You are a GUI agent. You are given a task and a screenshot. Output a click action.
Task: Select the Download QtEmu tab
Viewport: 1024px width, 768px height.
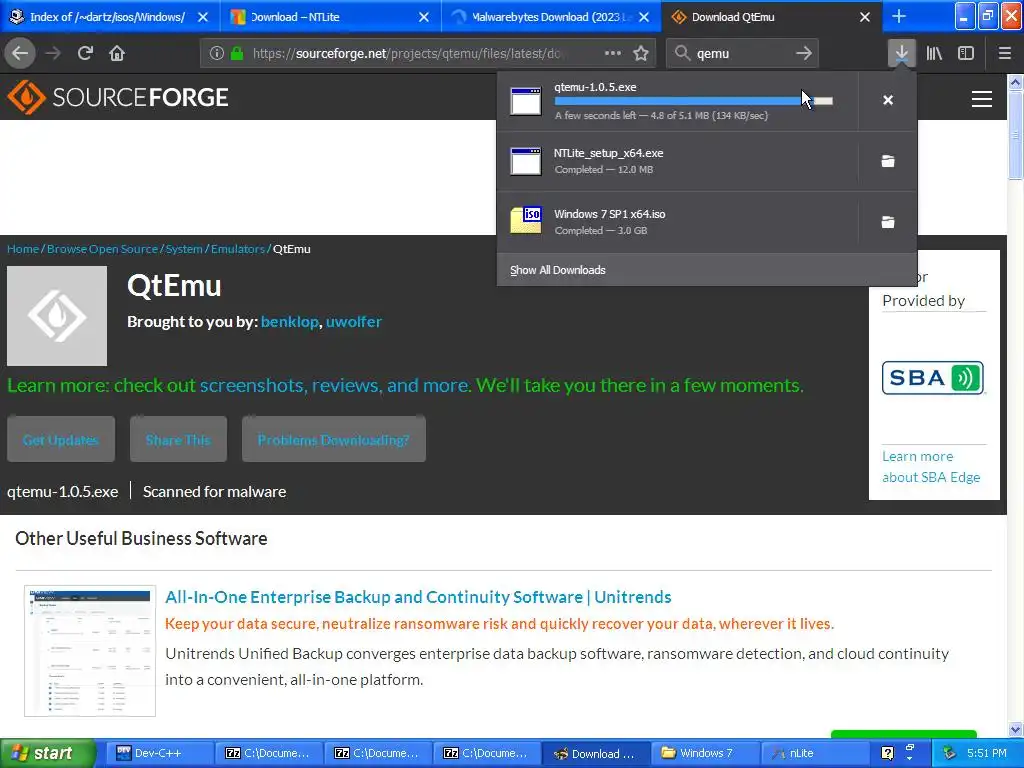pyautogui.click(x=771, y=17)
